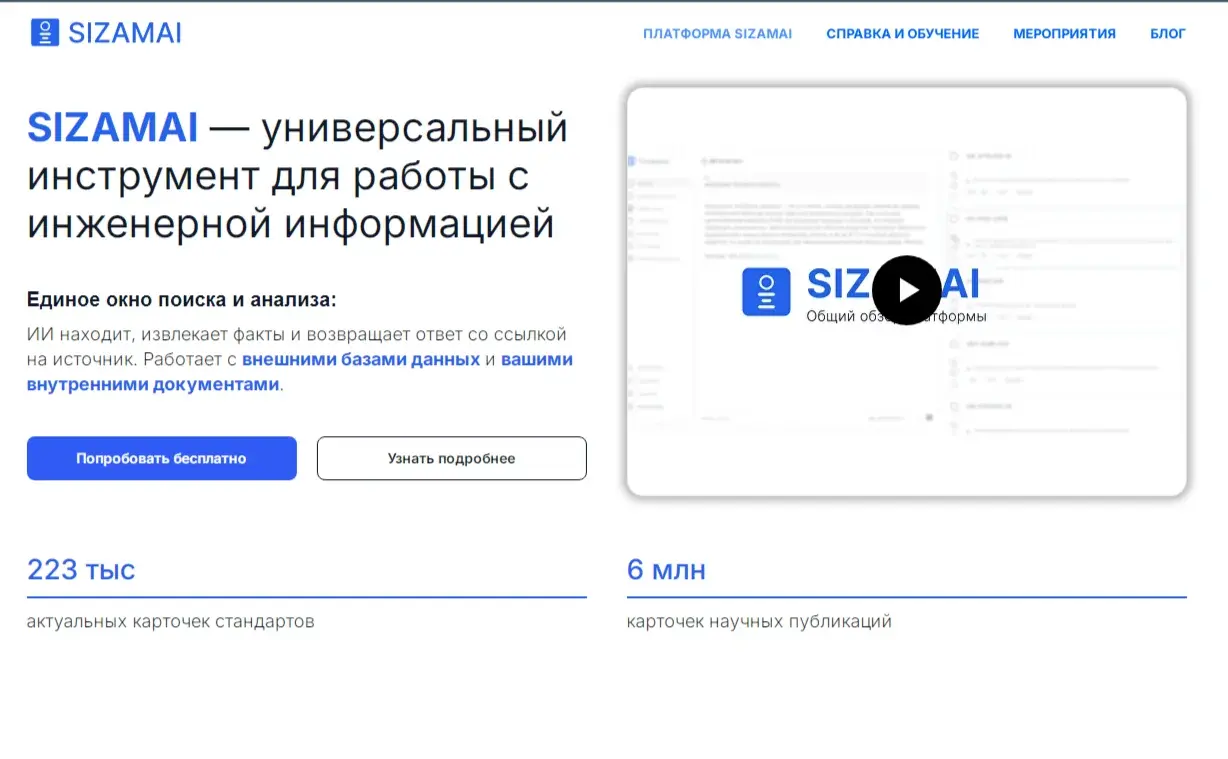The height and width of the screenshot is (759, 1228).
Task: Open the СПРАВКА И ОБУЧЕНИЕ menu item
Action: [x=902, y=34]
